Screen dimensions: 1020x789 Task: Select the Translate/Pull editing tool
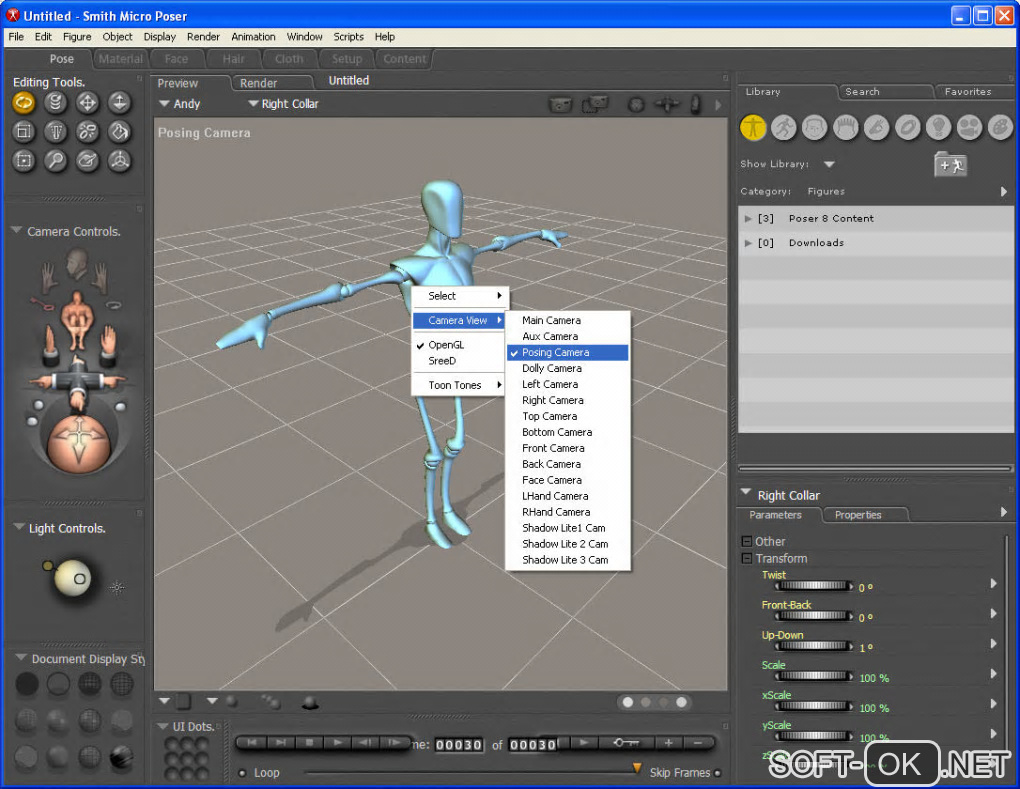88,102
